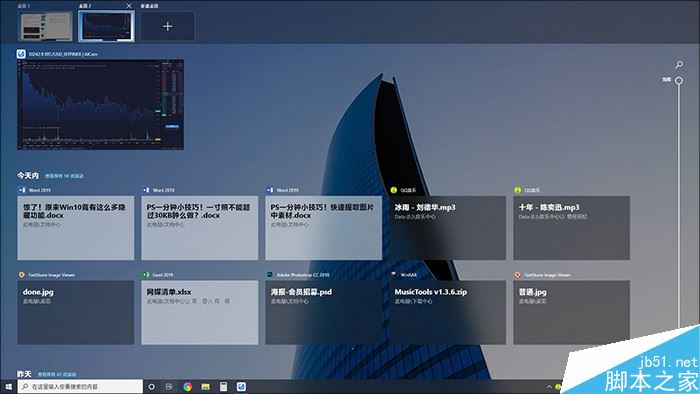The height and width of the screenshot is (394, 700).
Task: Open the AICoin BTC/USD window preview
Action: (x=100, y=105)
